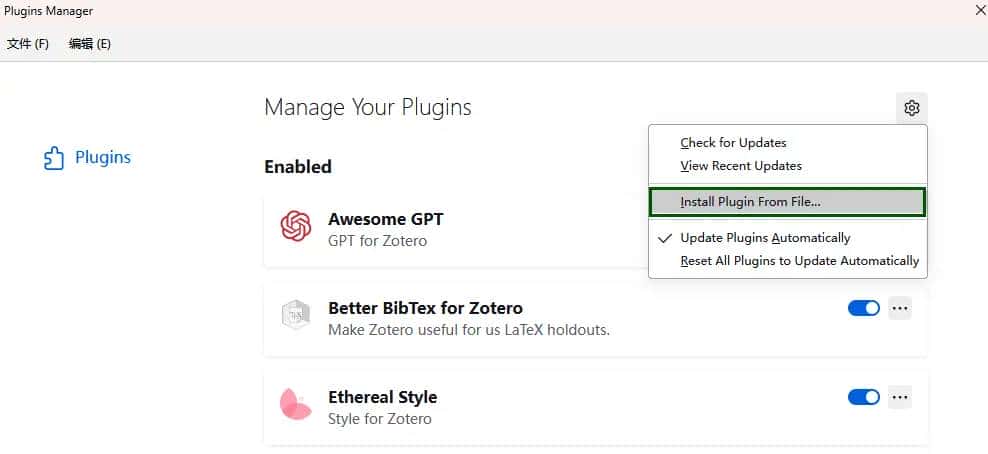The width and height of the screenshot is (988, 454).
Task: Click the Awesome GPT plugin title
Action: (x=385, y=219)
